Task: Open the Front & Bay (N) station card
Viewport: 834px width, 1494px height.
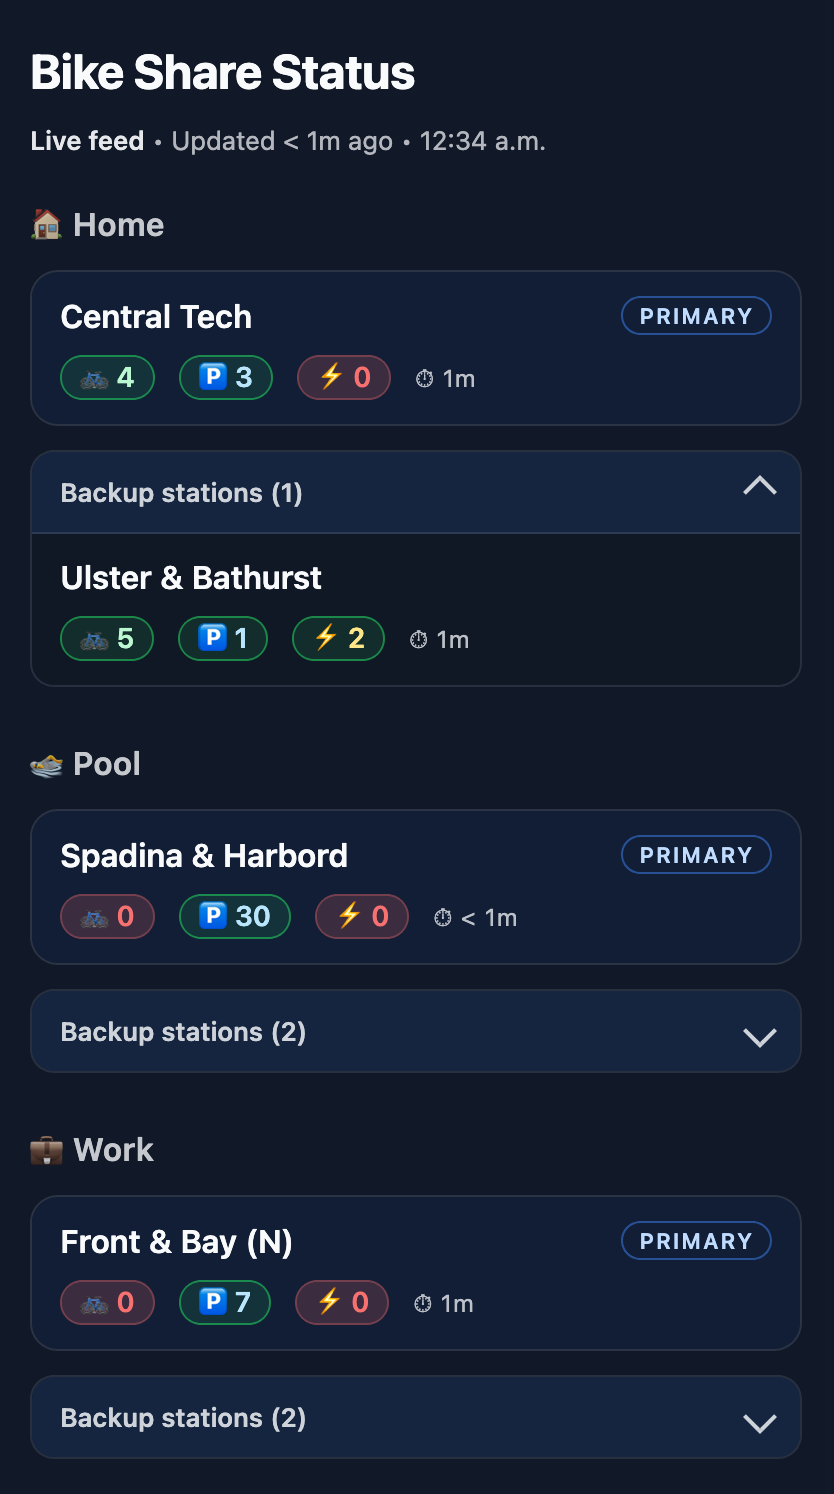Action: click(x=177, y=1242)
